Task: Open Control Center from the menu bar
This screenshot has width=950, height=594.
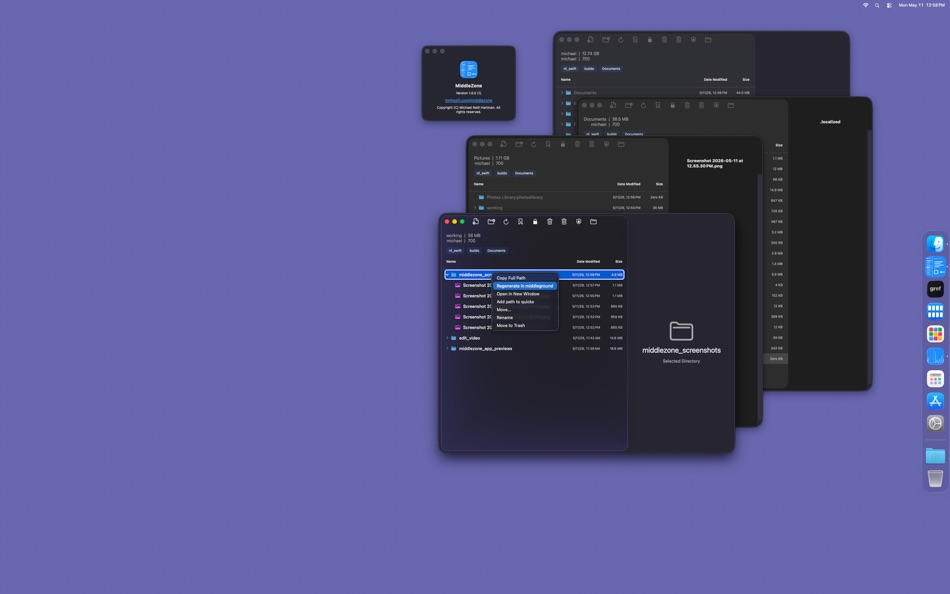Action: [x=889, y=5]
